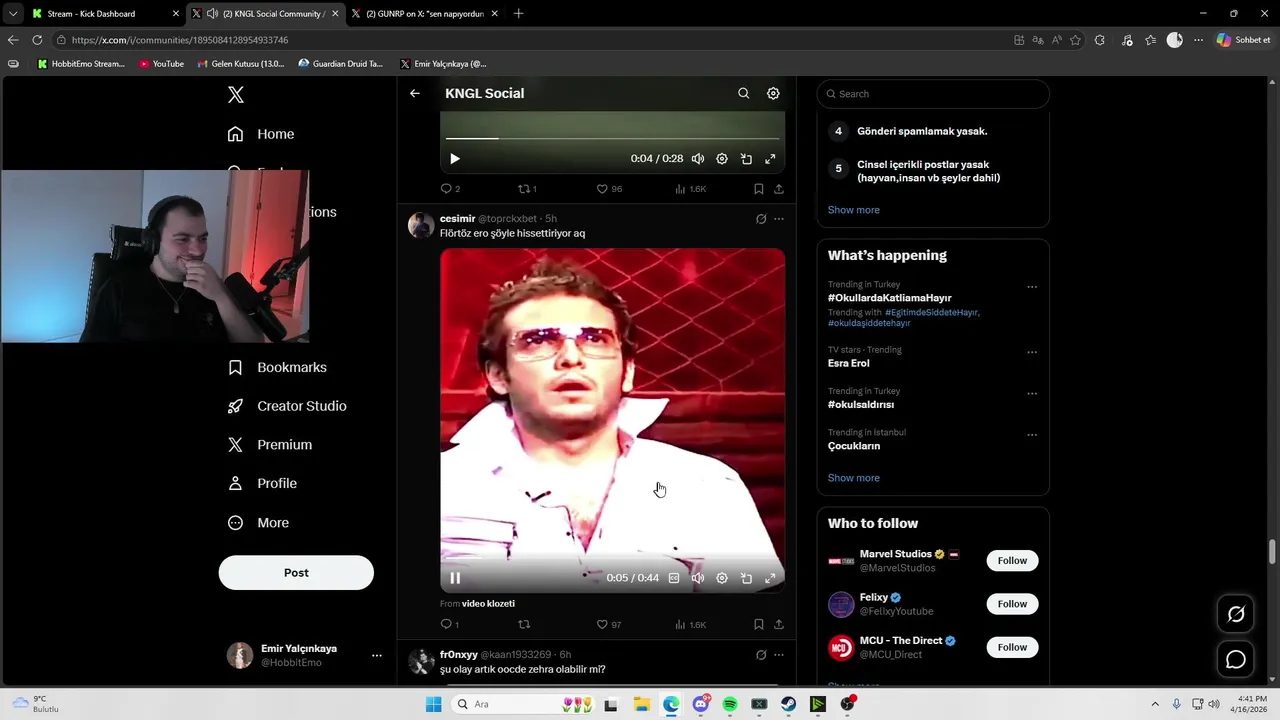The image size is (1280, 720).
Task: Open HobbitEmo Stream bookmark
Action: [x=81, y=64]
